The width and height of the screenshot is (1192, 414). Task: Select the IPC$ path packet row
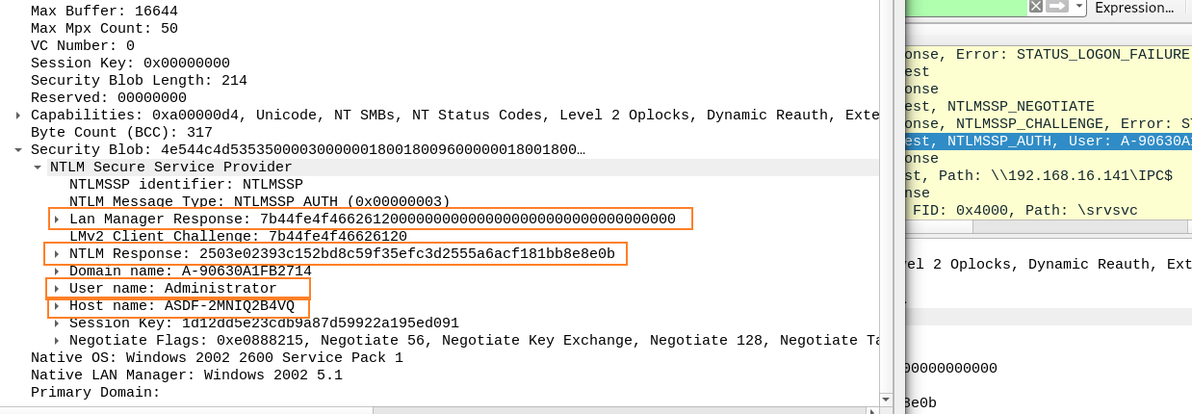pos(1048,176)
